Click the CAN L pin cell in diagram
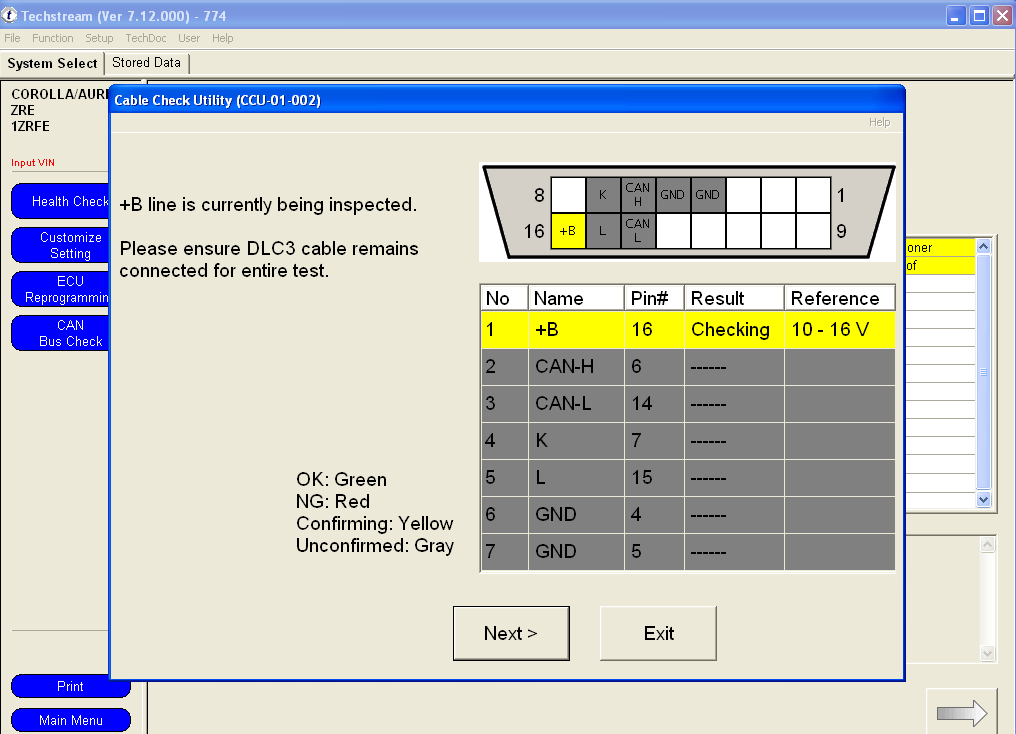The image size is (1016, 734). pyautogui.click(x=638, y=231)
